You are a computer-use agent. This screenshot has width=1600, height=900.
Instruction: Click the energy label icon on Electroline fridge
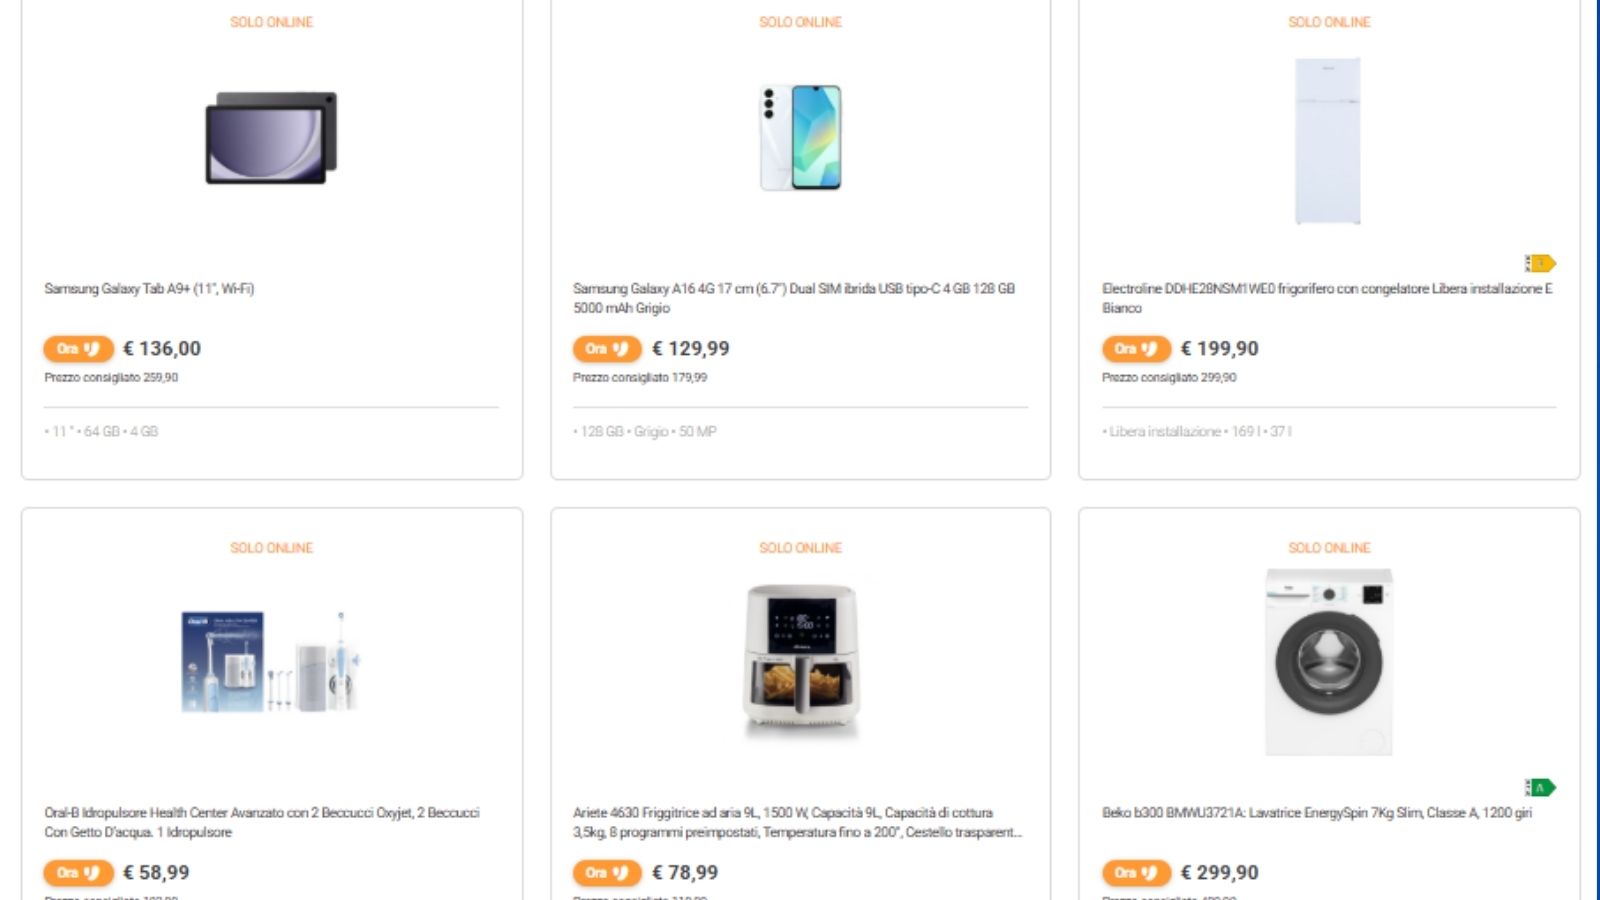point(1540,263)
